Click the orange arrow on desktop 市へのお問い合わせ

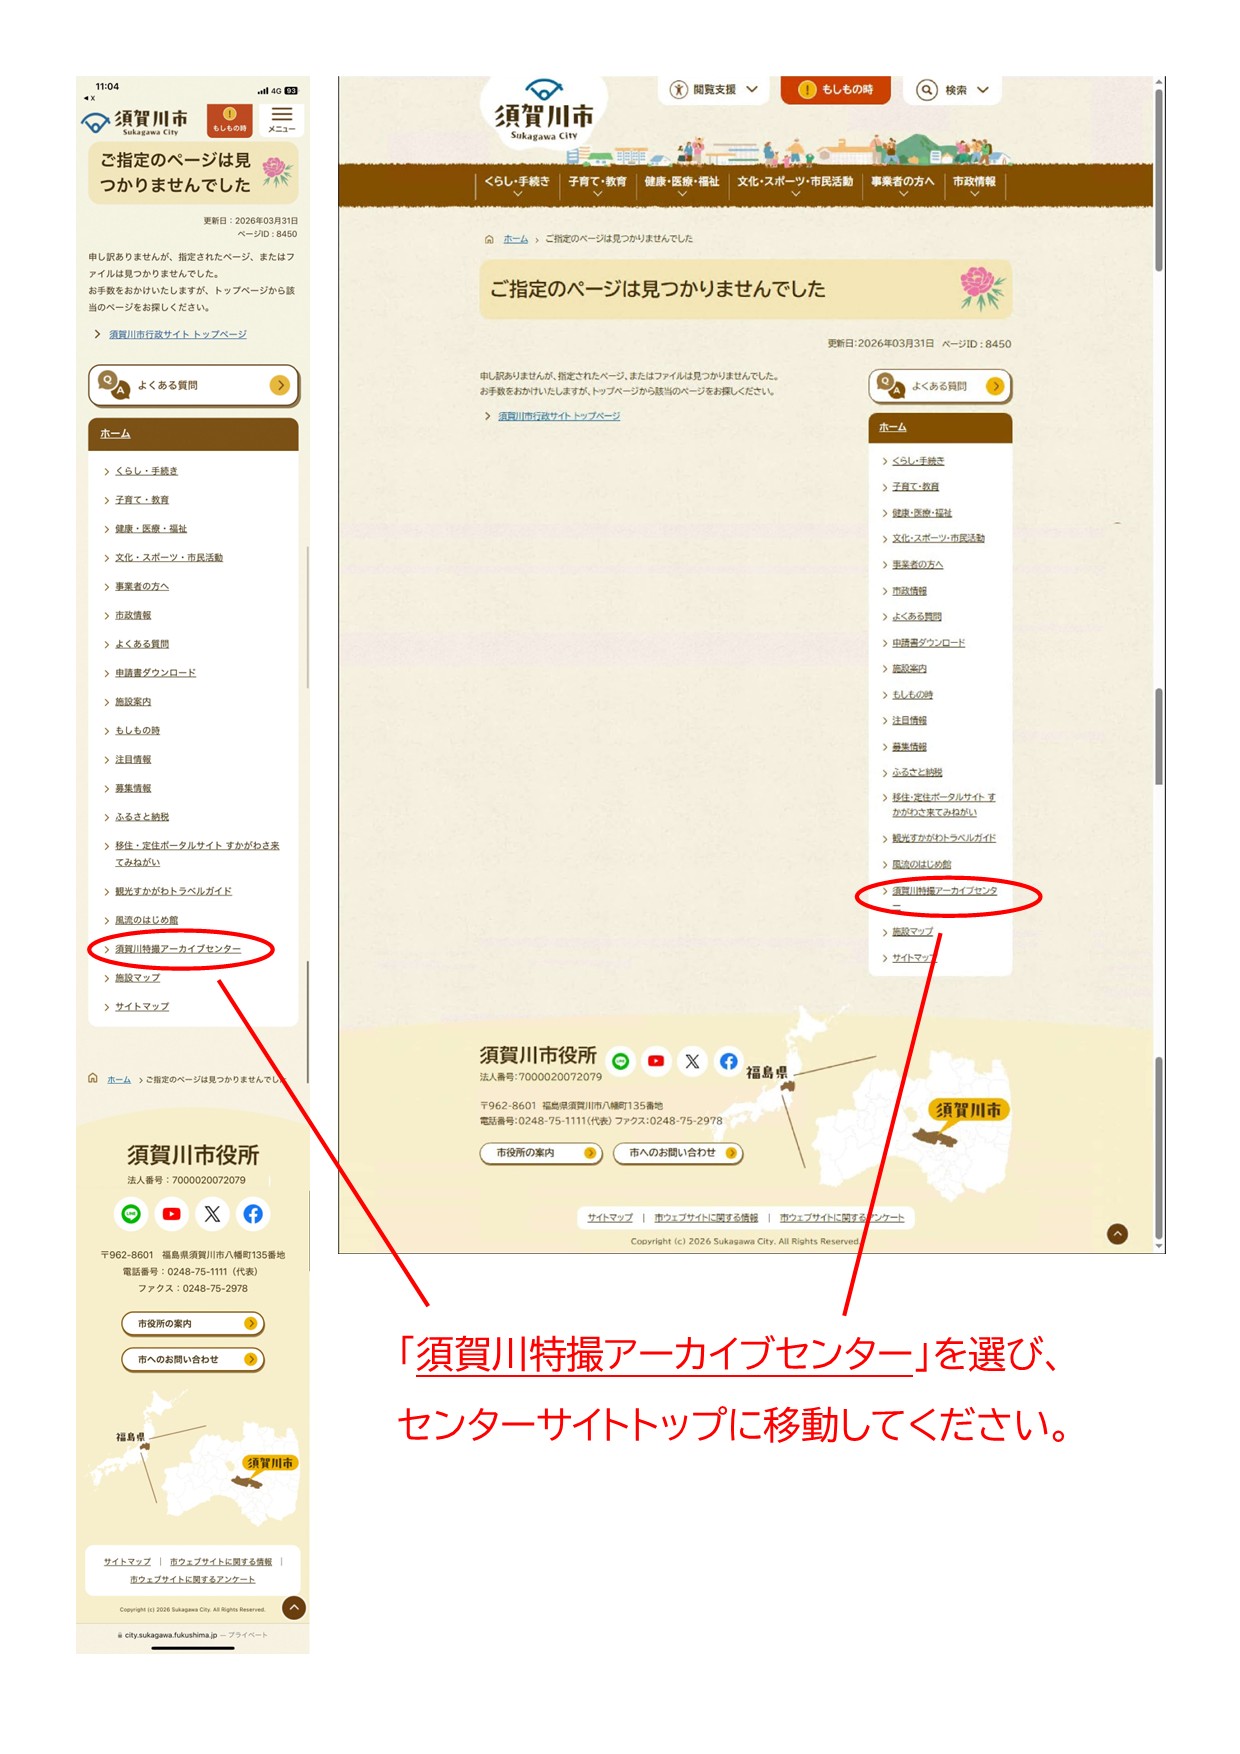coord(731,1152)
